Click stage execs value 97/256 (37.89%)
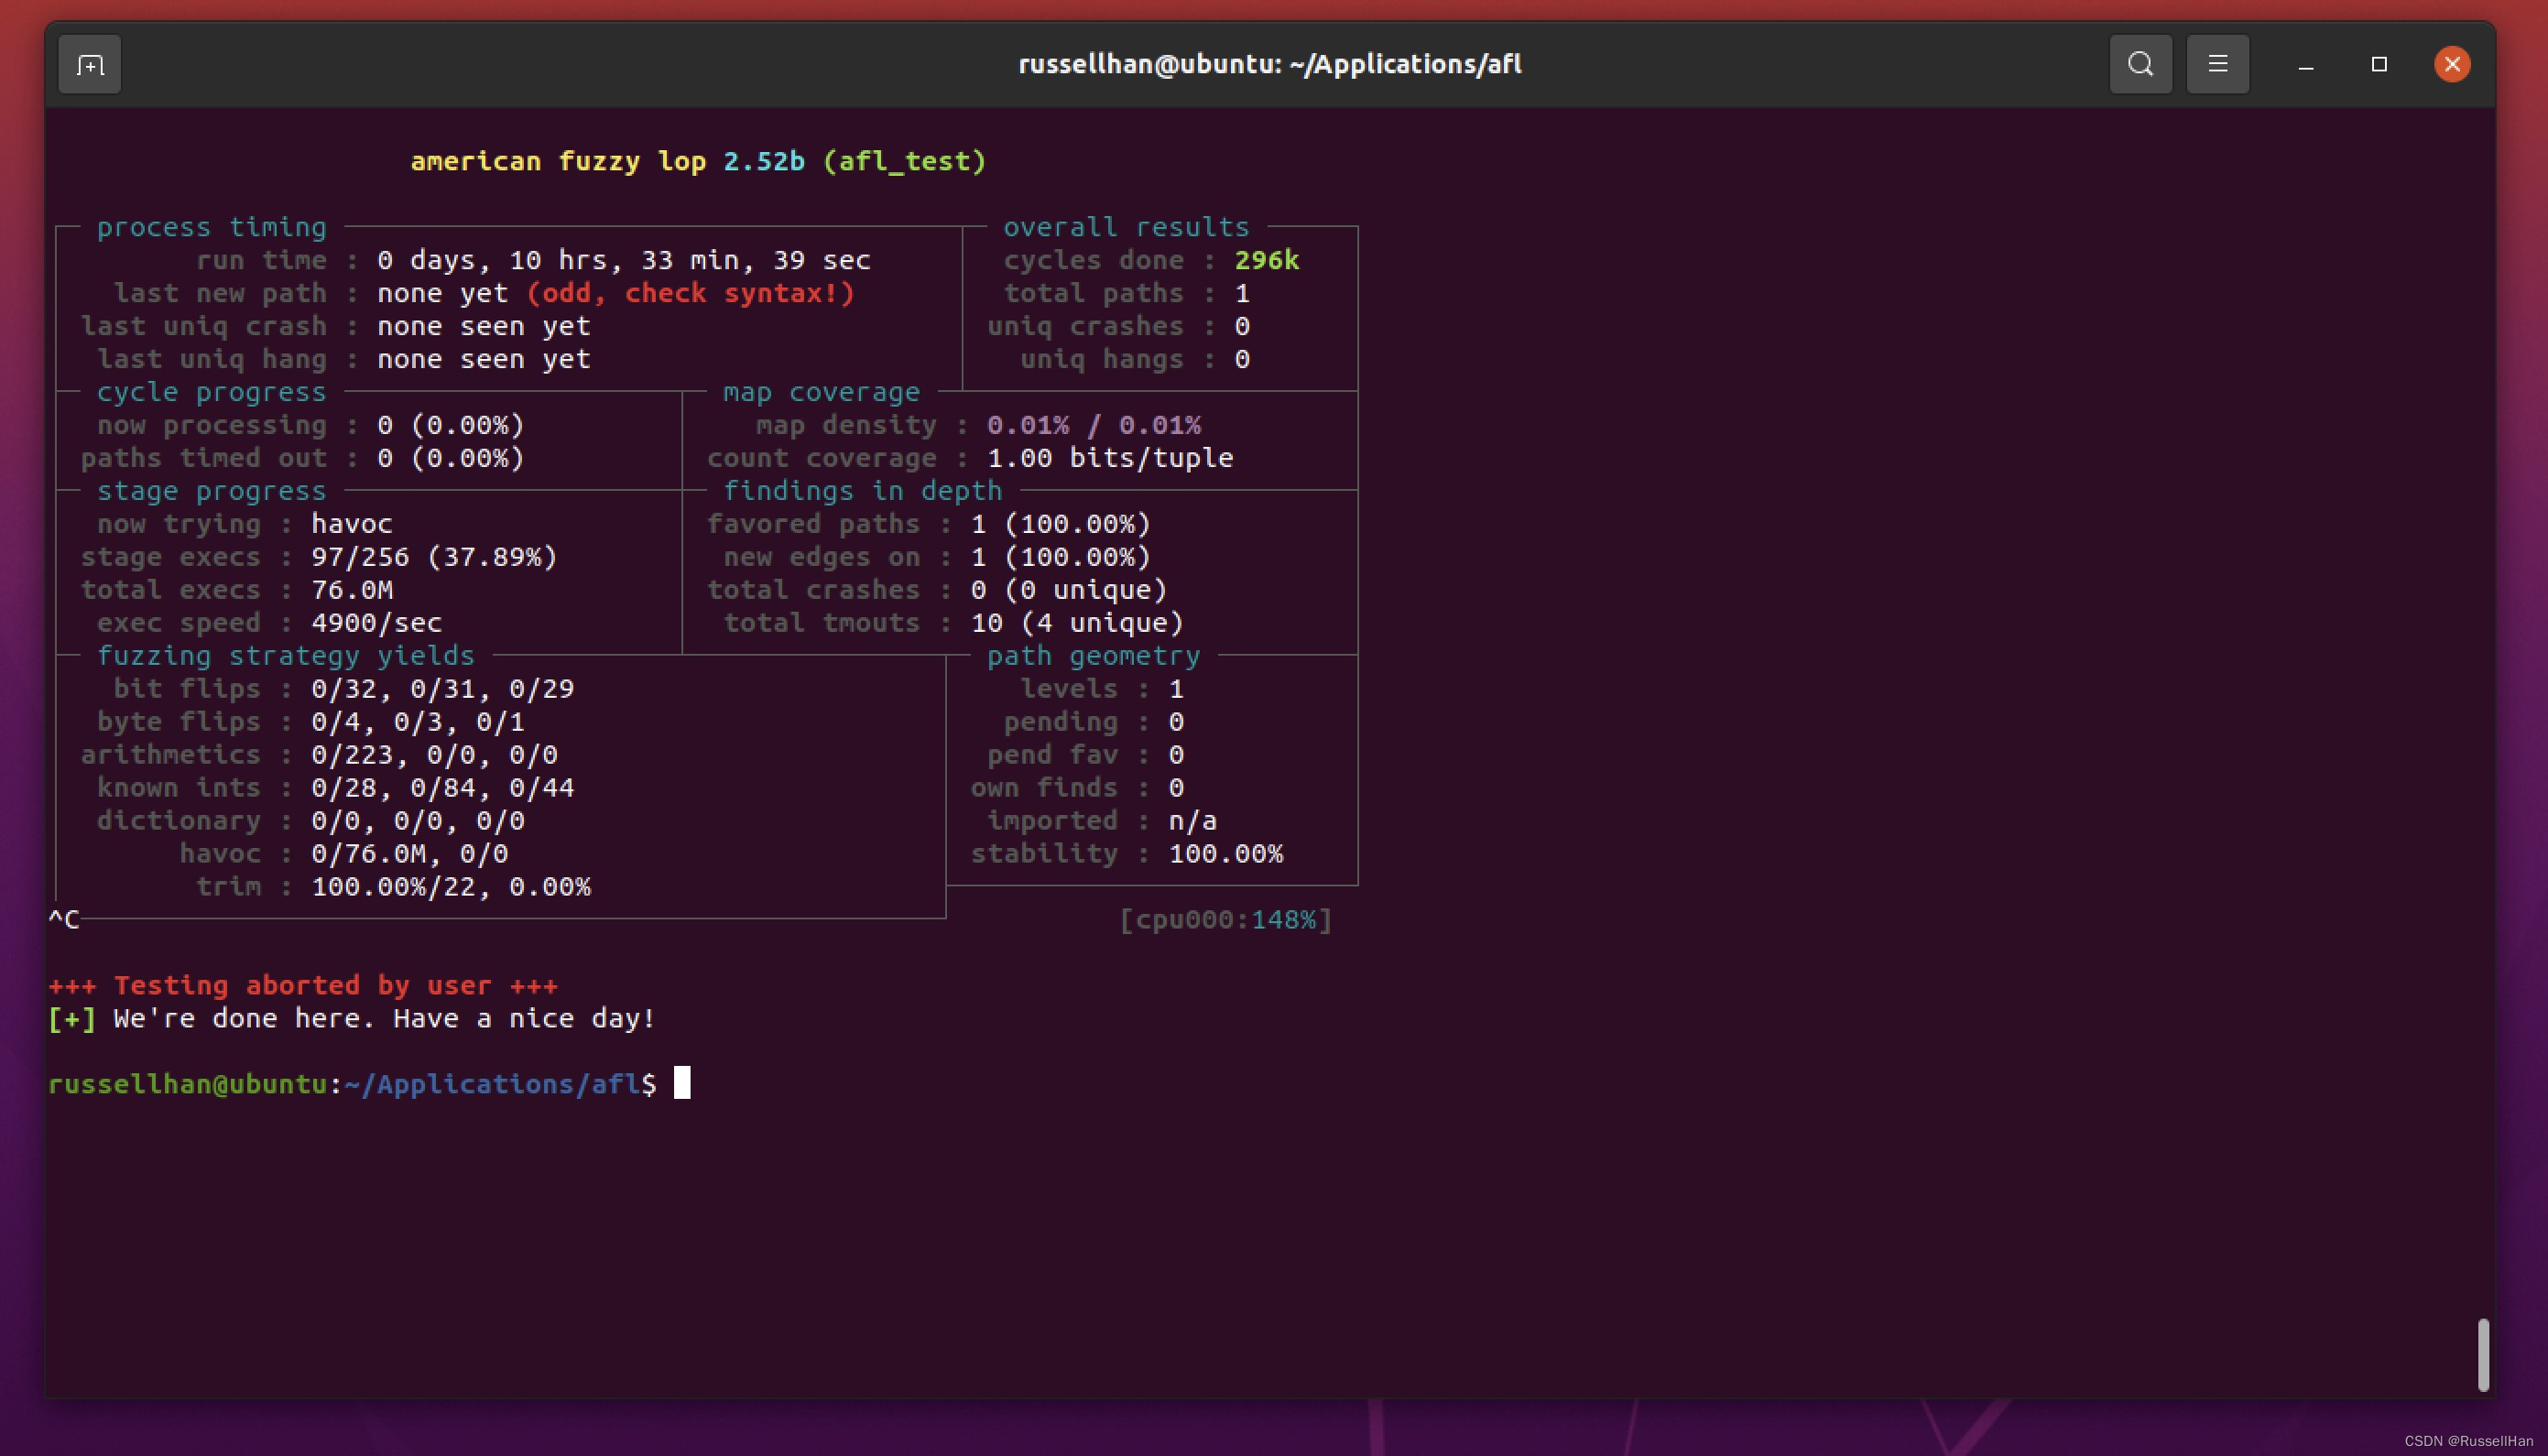 point(434,557)
